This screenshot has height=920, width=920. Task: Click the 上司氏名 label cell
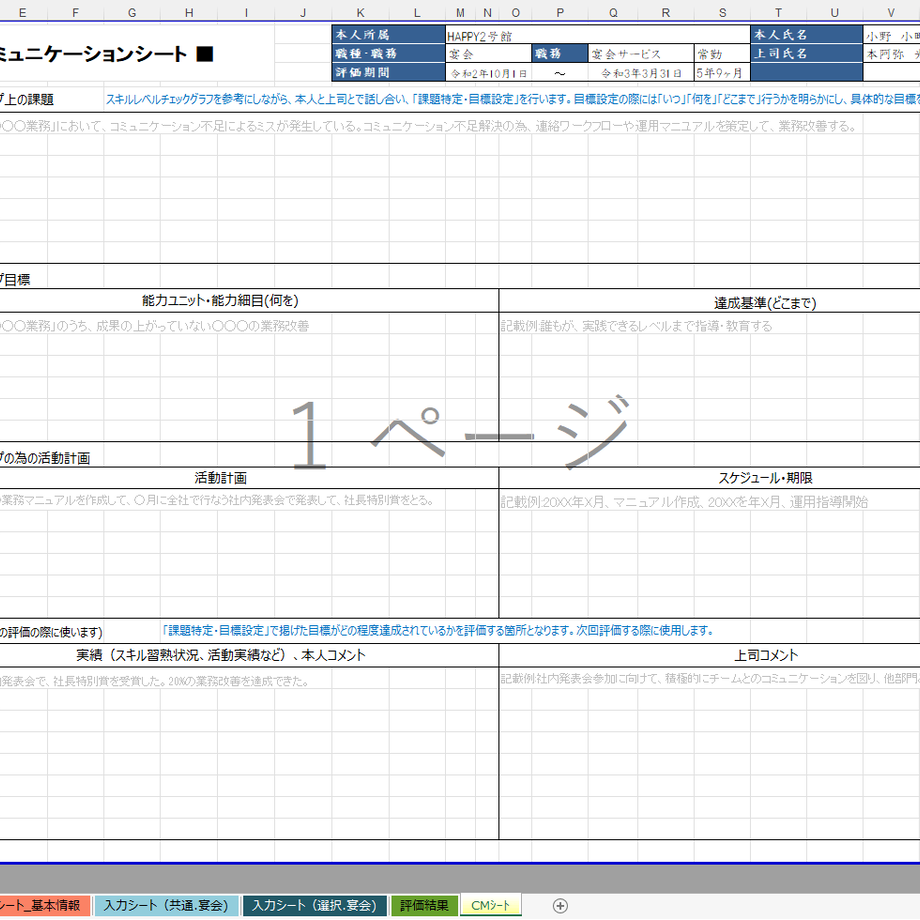(x=807, y=53)
